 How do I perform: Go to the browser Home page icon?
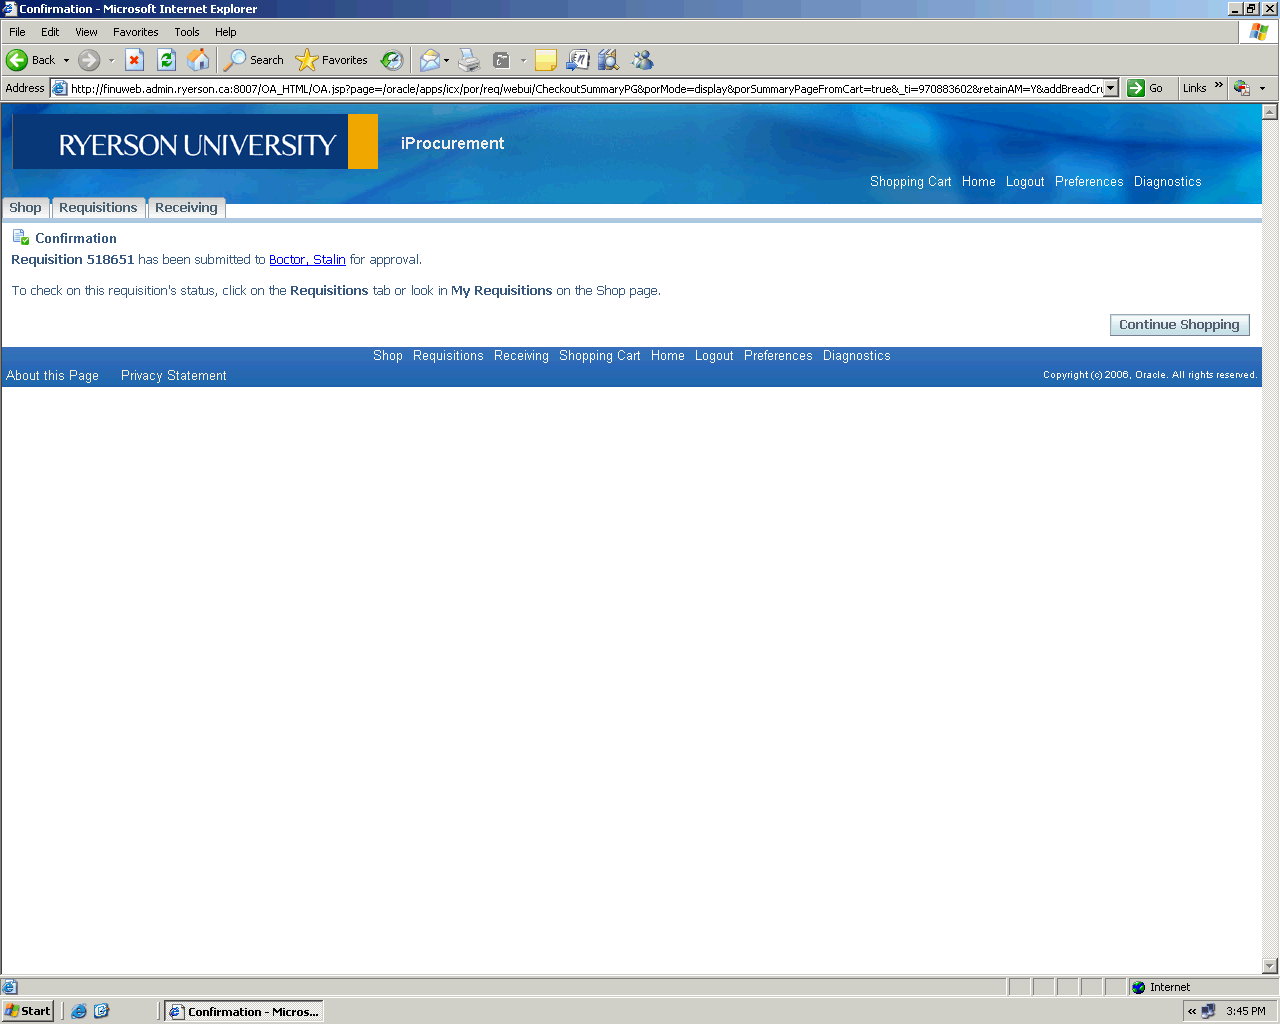coord(199,60)
